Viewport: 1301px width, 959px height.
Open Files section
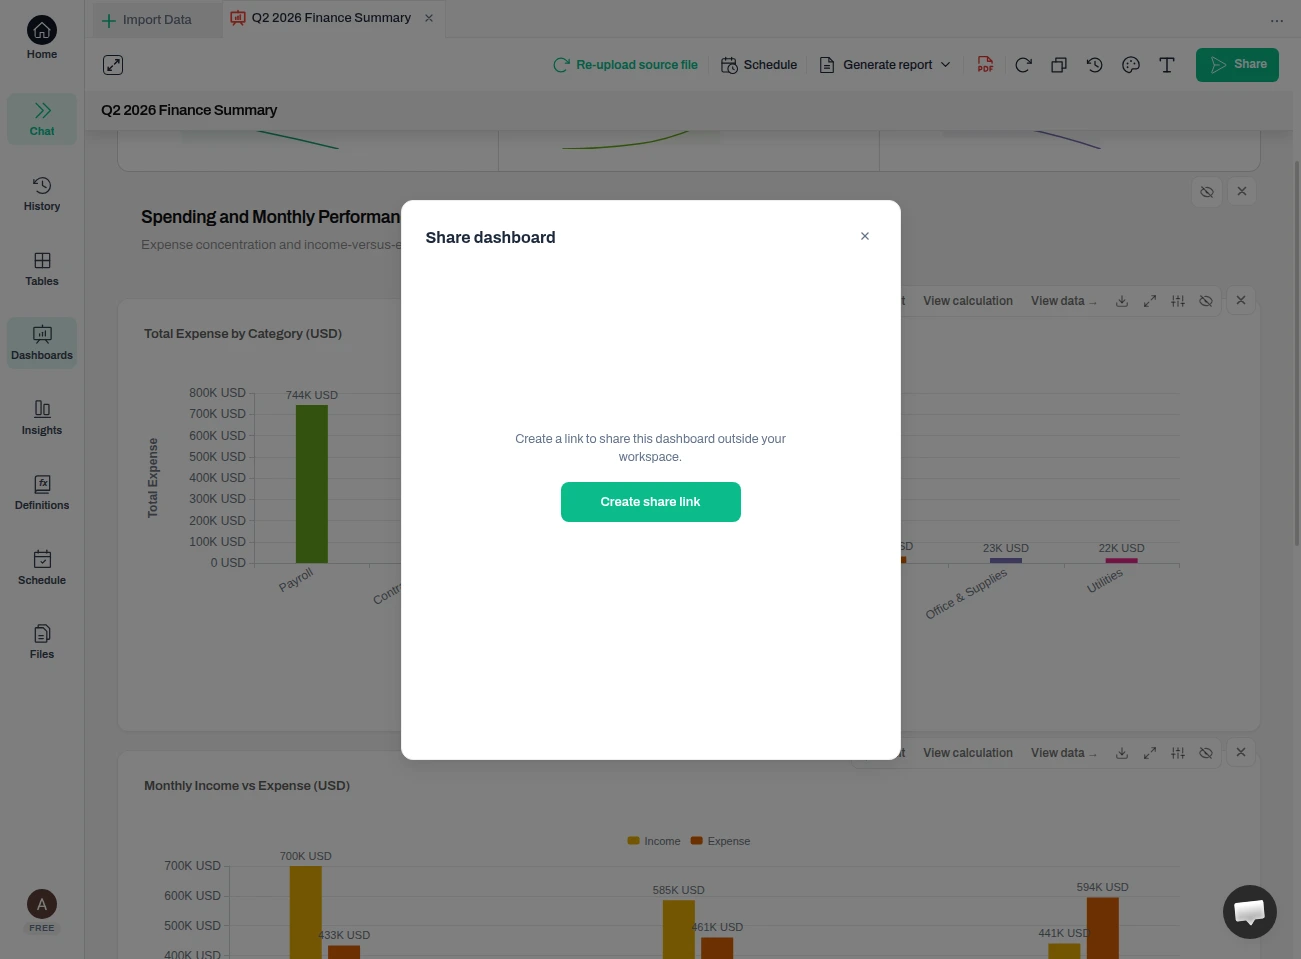[x=42, y=642]
